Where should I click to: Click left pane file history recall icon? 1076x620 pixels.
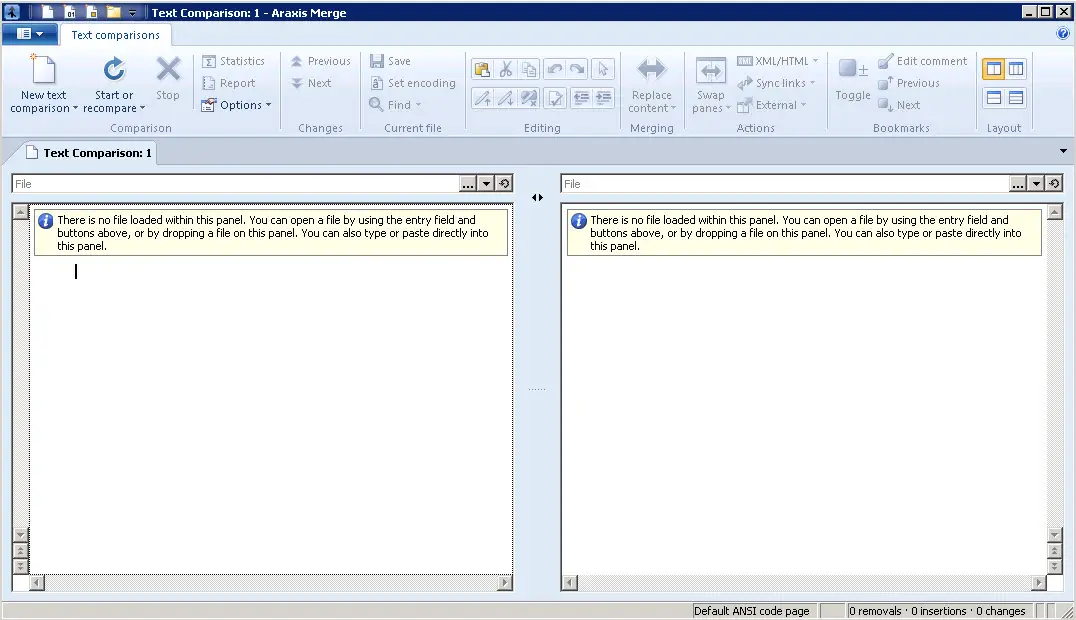(504, 183)
